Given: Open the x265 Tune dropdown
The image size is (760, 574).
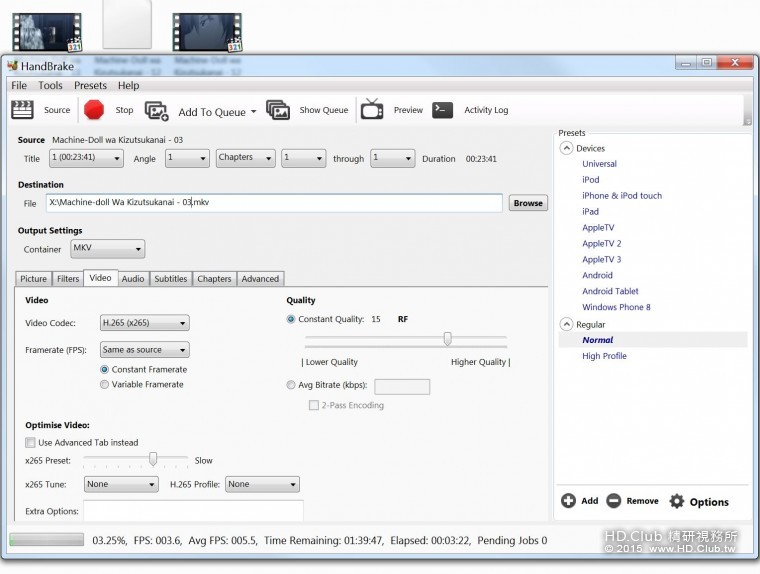Looking at the screenshot, I should [x=121, y=484].
